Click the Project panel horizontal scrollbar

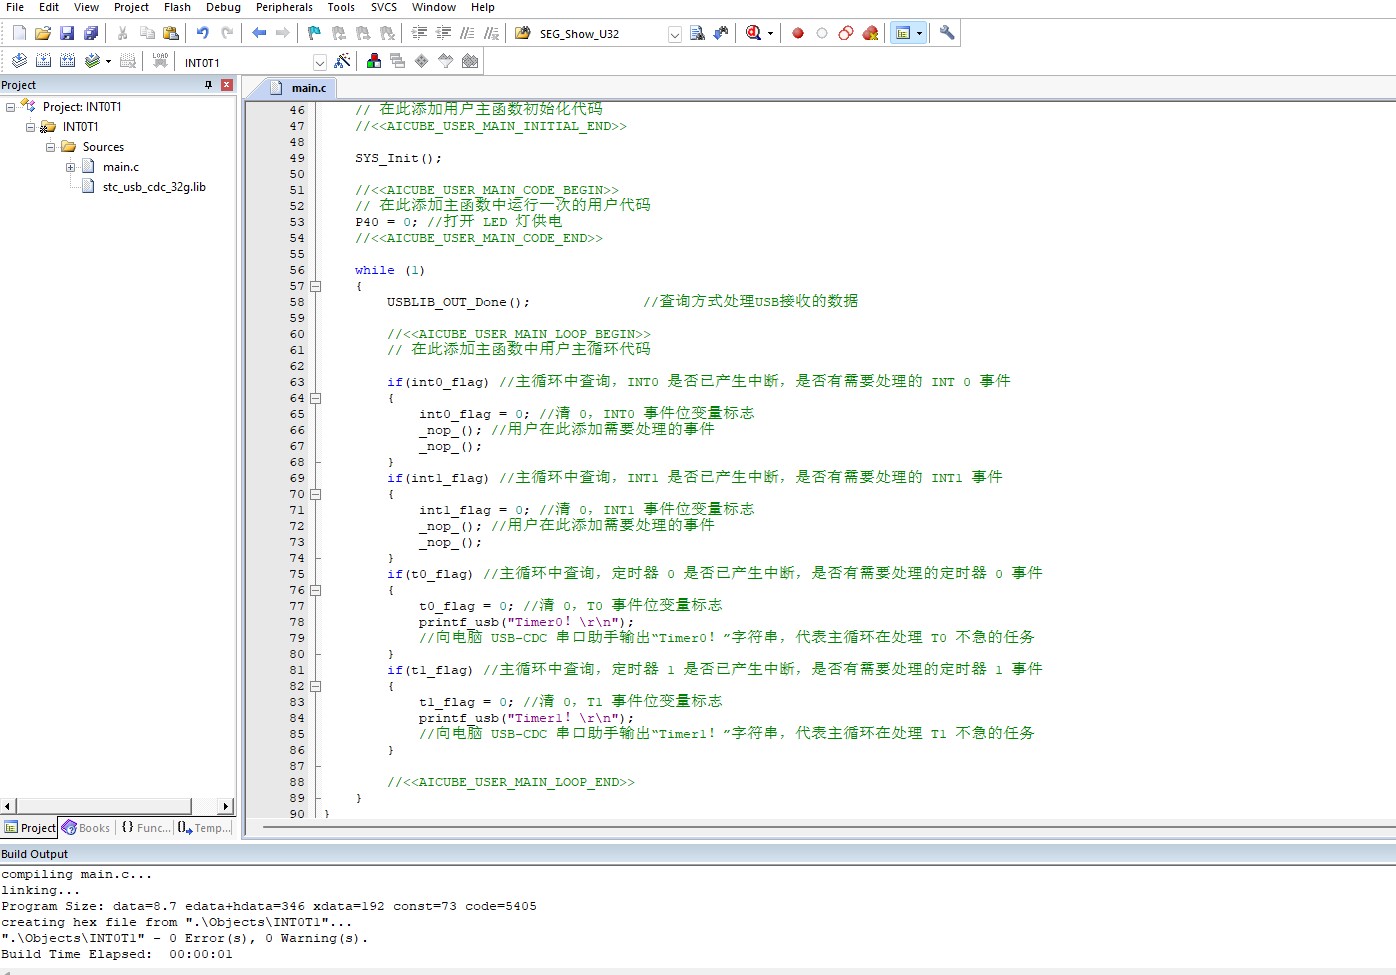(104, 806)
